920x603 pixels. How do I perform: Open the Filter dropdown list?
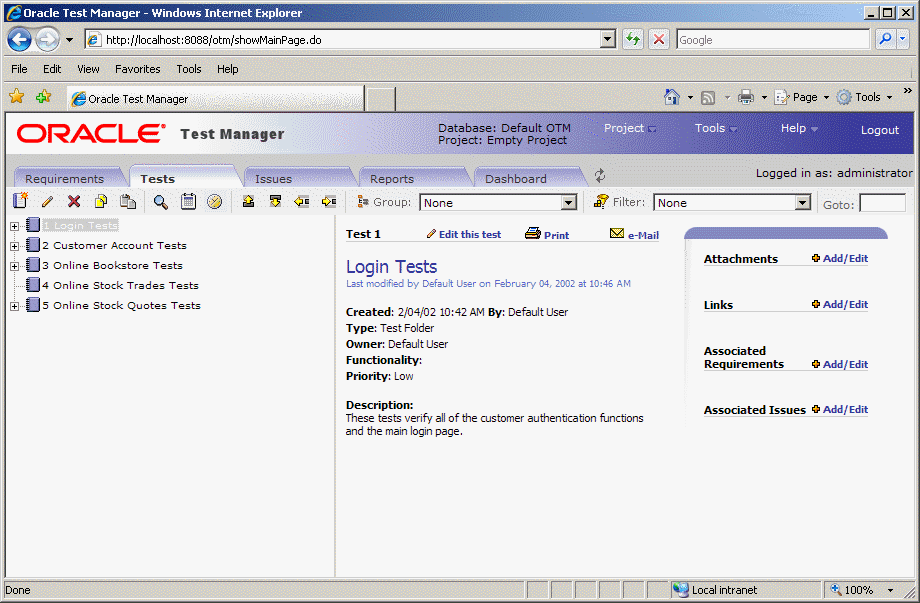pyautogui.click(x=803, y=202)
